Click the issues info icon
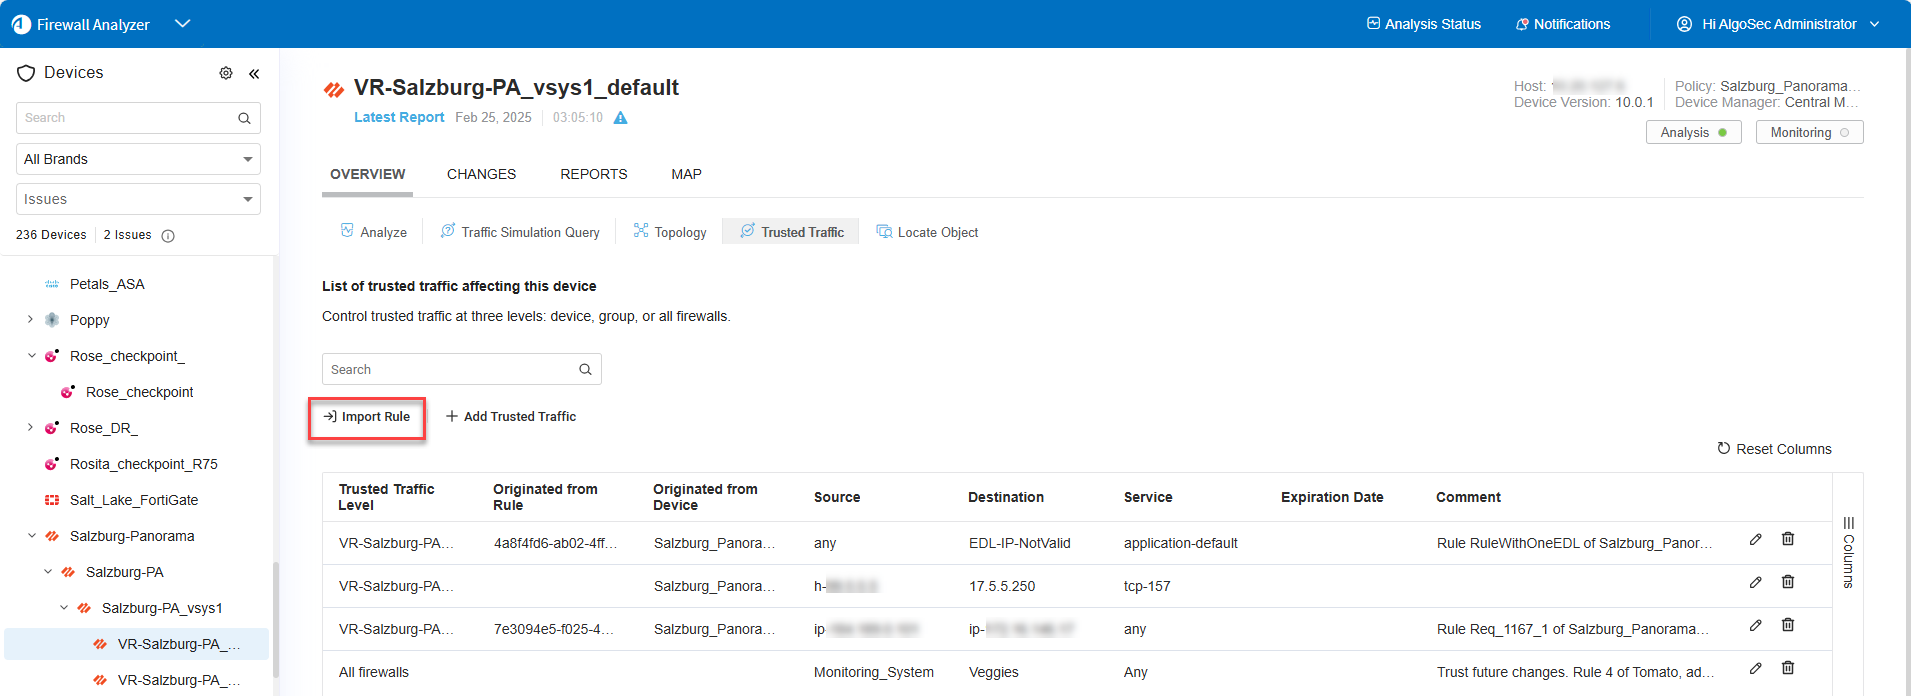This screenshot has width=1911, height=696. (x=168, y=236)
